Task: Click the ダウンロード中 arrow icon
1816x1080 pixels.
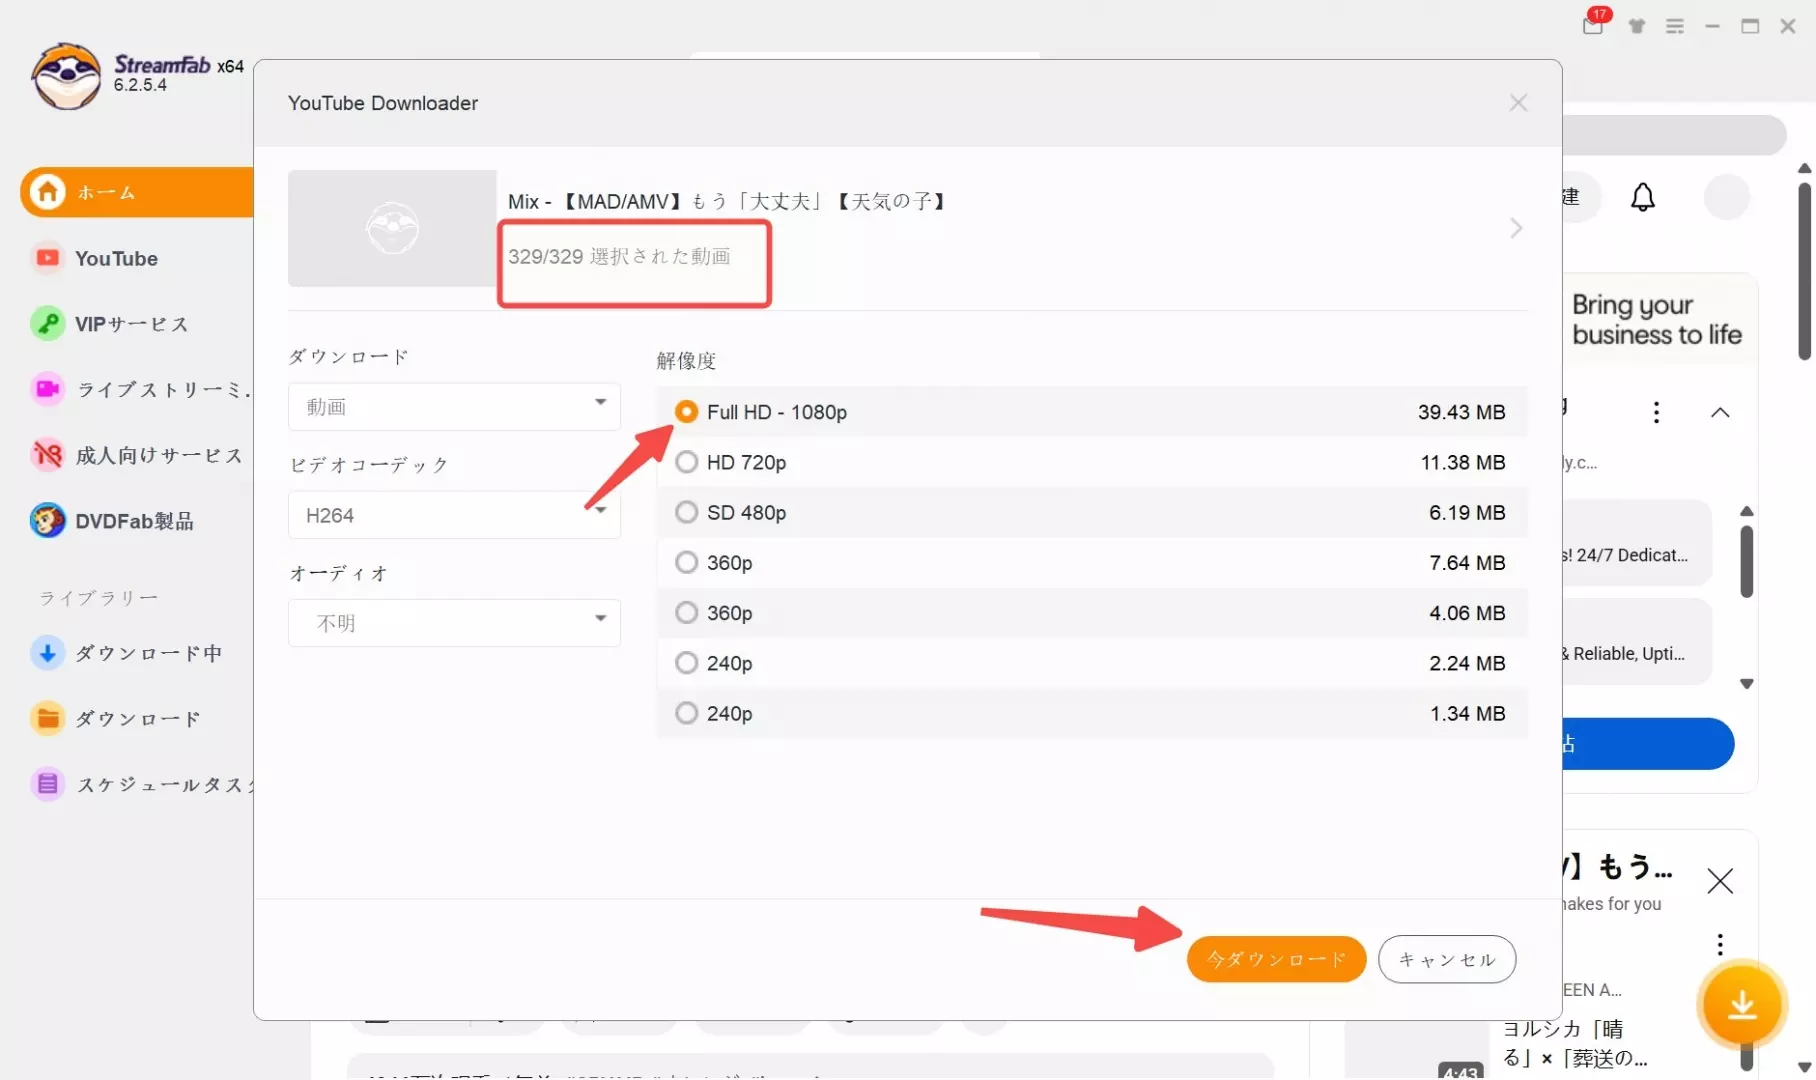Action: tap(47, 653)
